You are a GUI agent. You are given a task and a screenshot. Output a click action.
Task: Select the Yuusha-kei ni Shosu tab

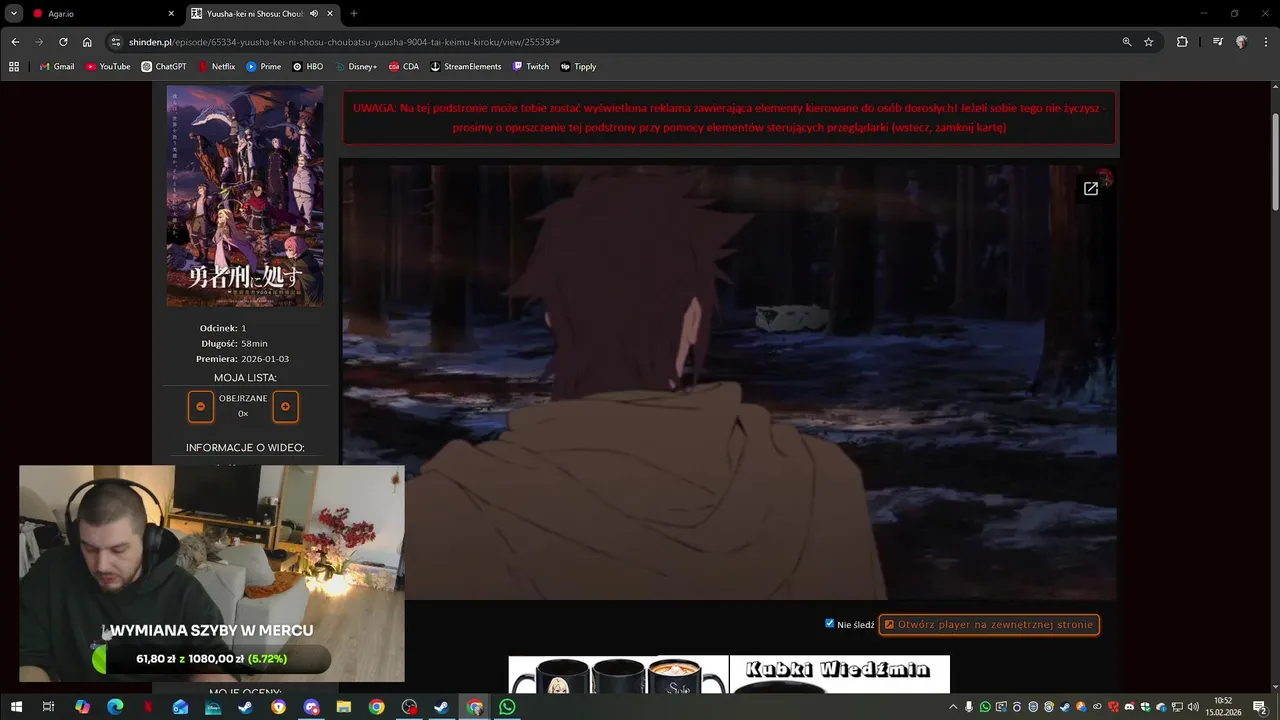coord(263,14)
